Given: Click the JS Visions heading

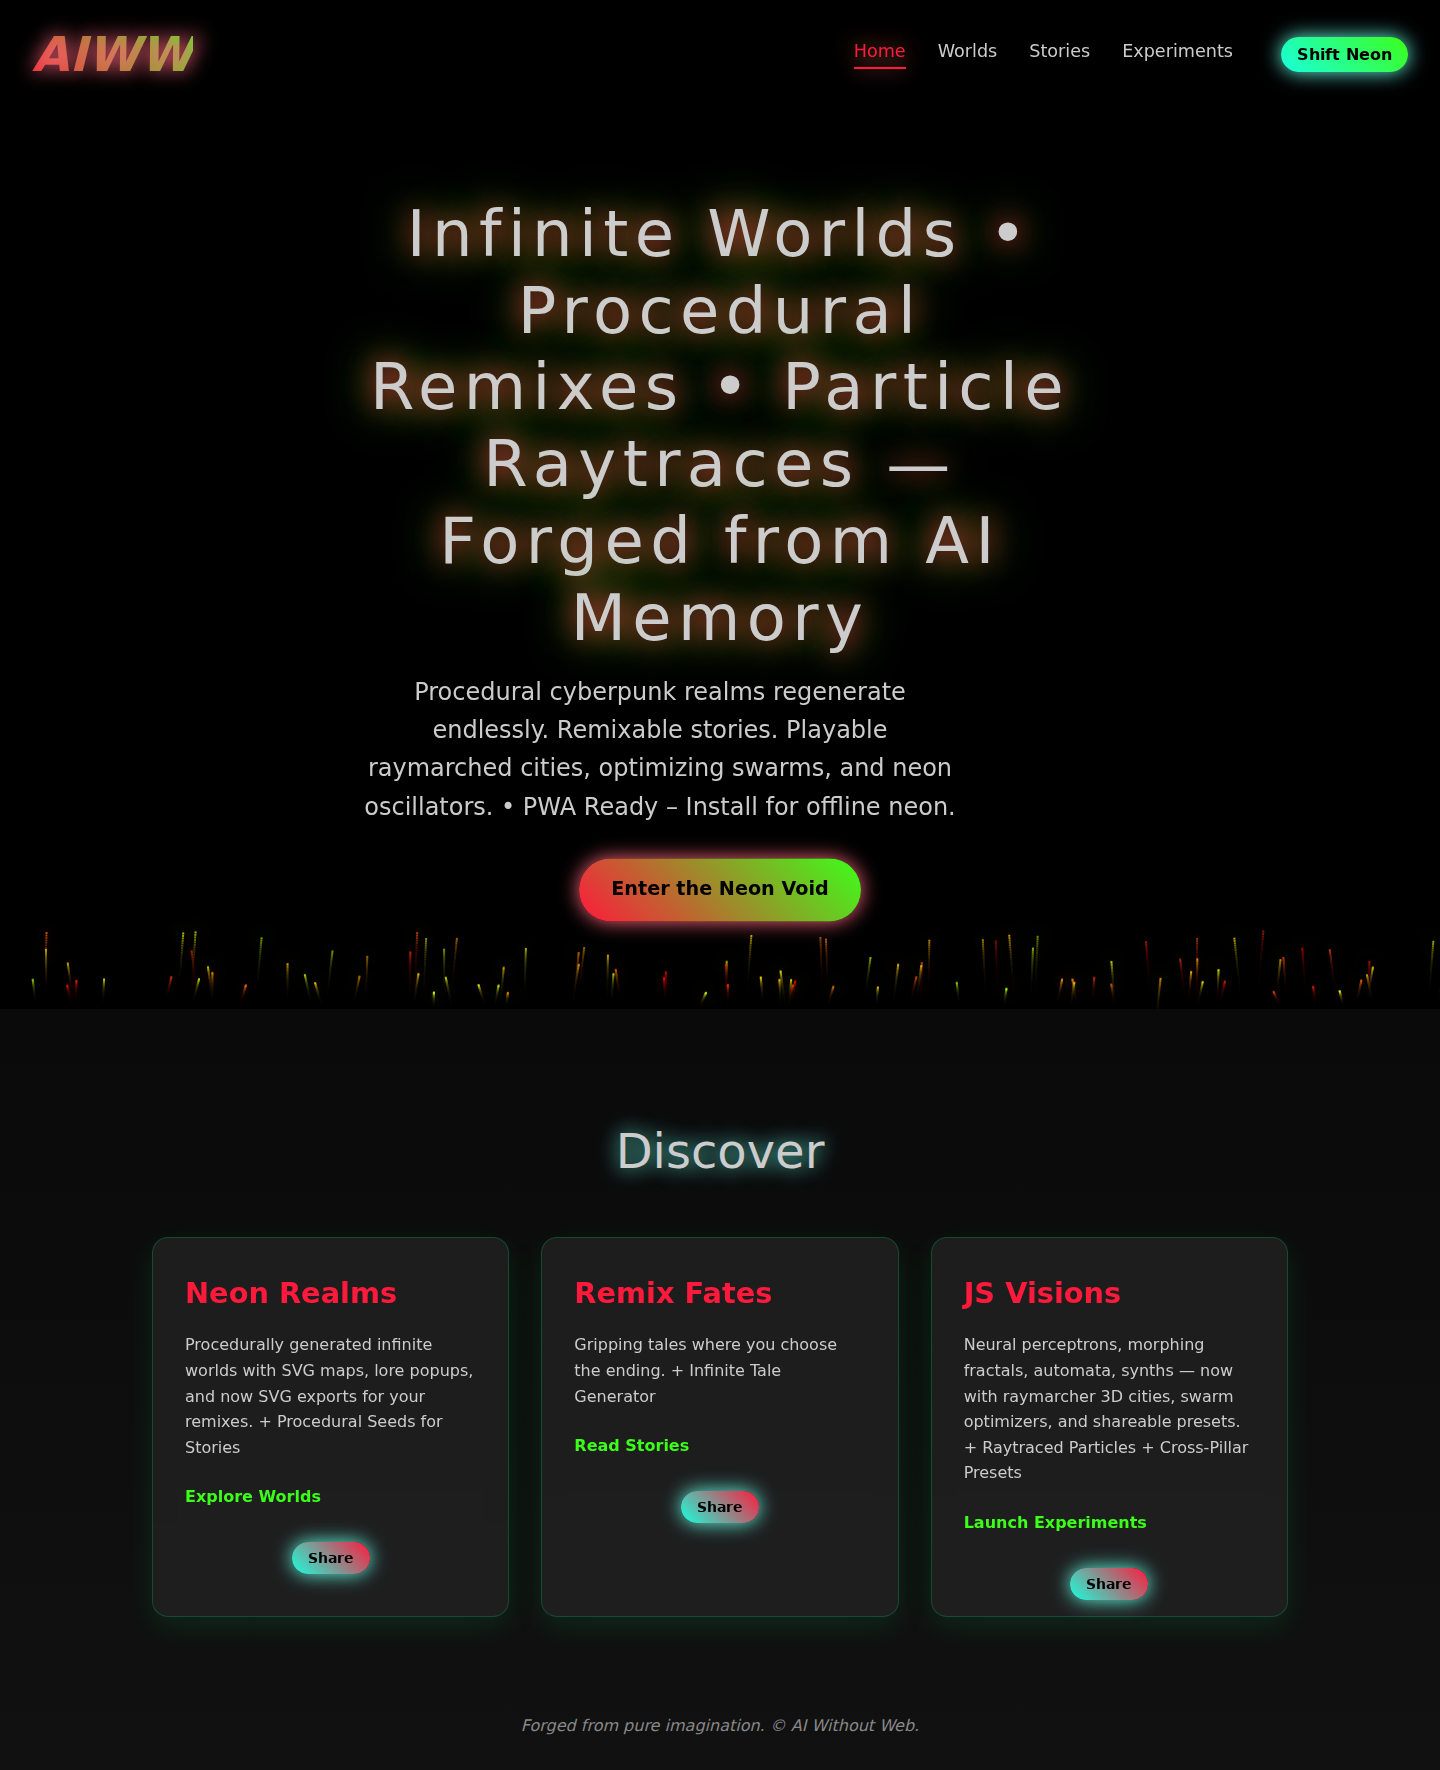Looking at the screenshot, I should [1041, 1293].
